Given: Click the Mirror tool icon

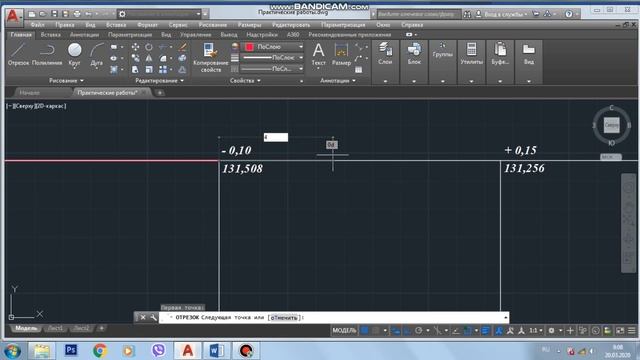Looking at the screenshot, I should click(x=149, y=58).
